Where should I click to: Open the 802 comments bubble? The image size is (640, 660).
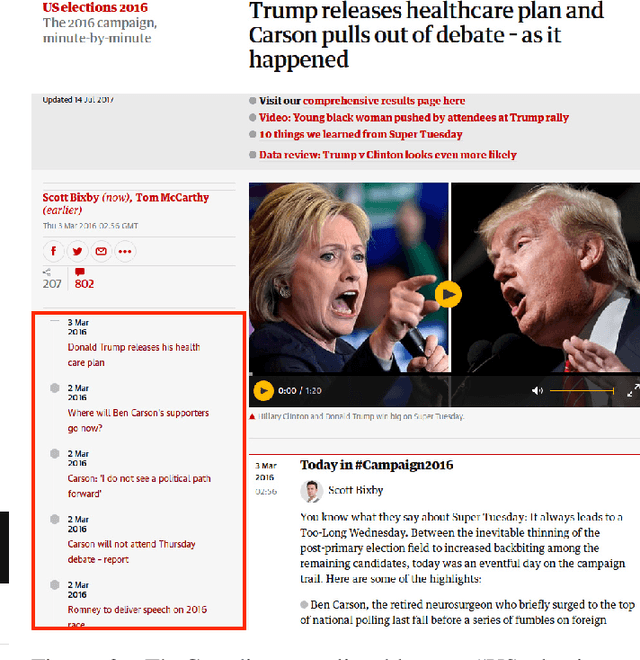tap(84, 279)
